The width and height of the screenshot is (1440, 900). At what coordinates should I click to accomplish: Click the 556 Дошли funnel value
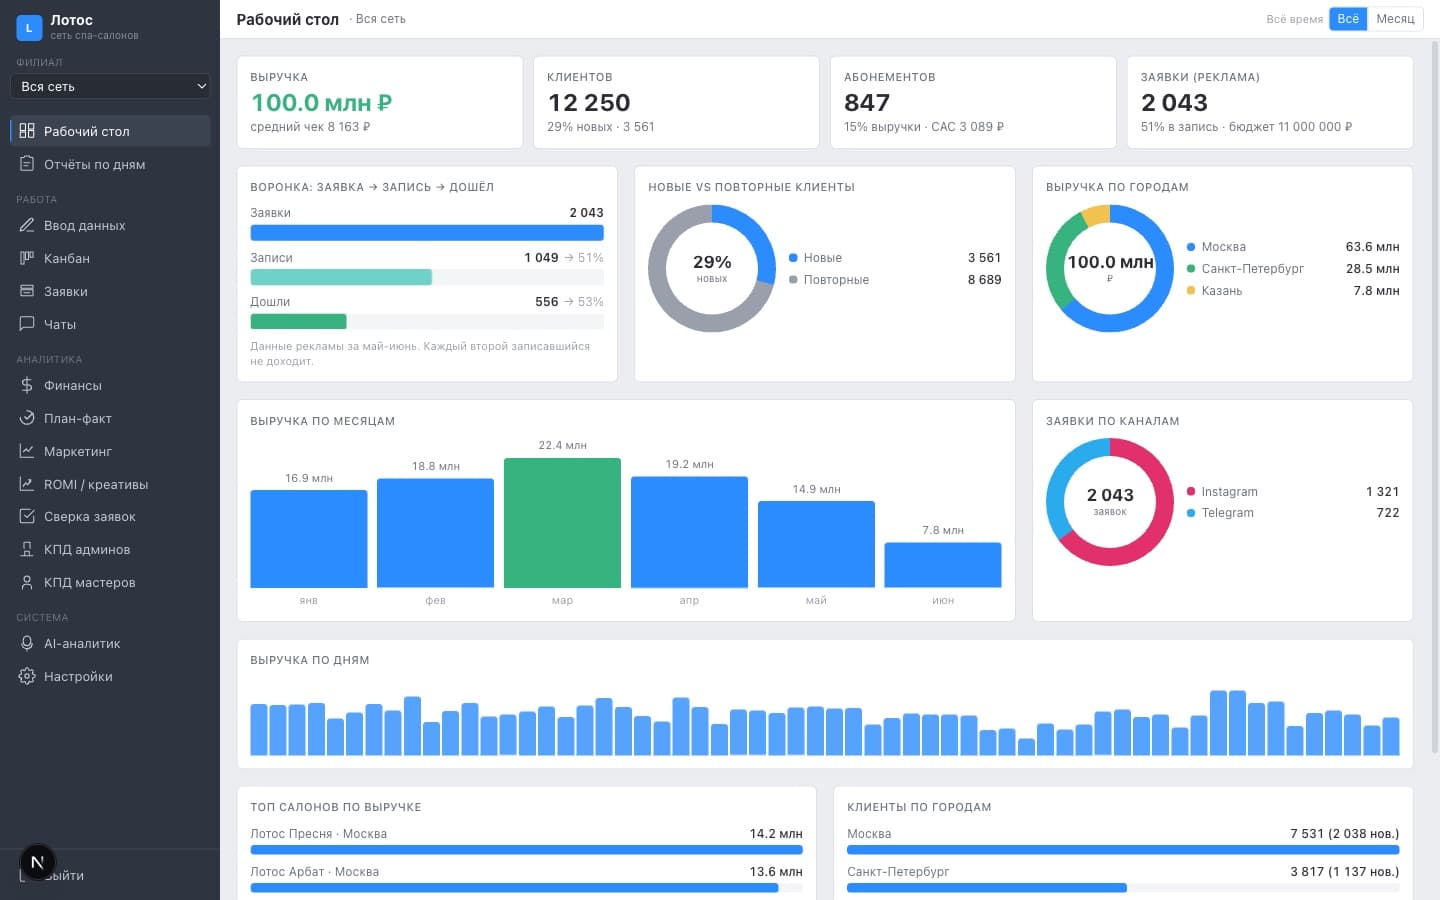click(547, 302)
